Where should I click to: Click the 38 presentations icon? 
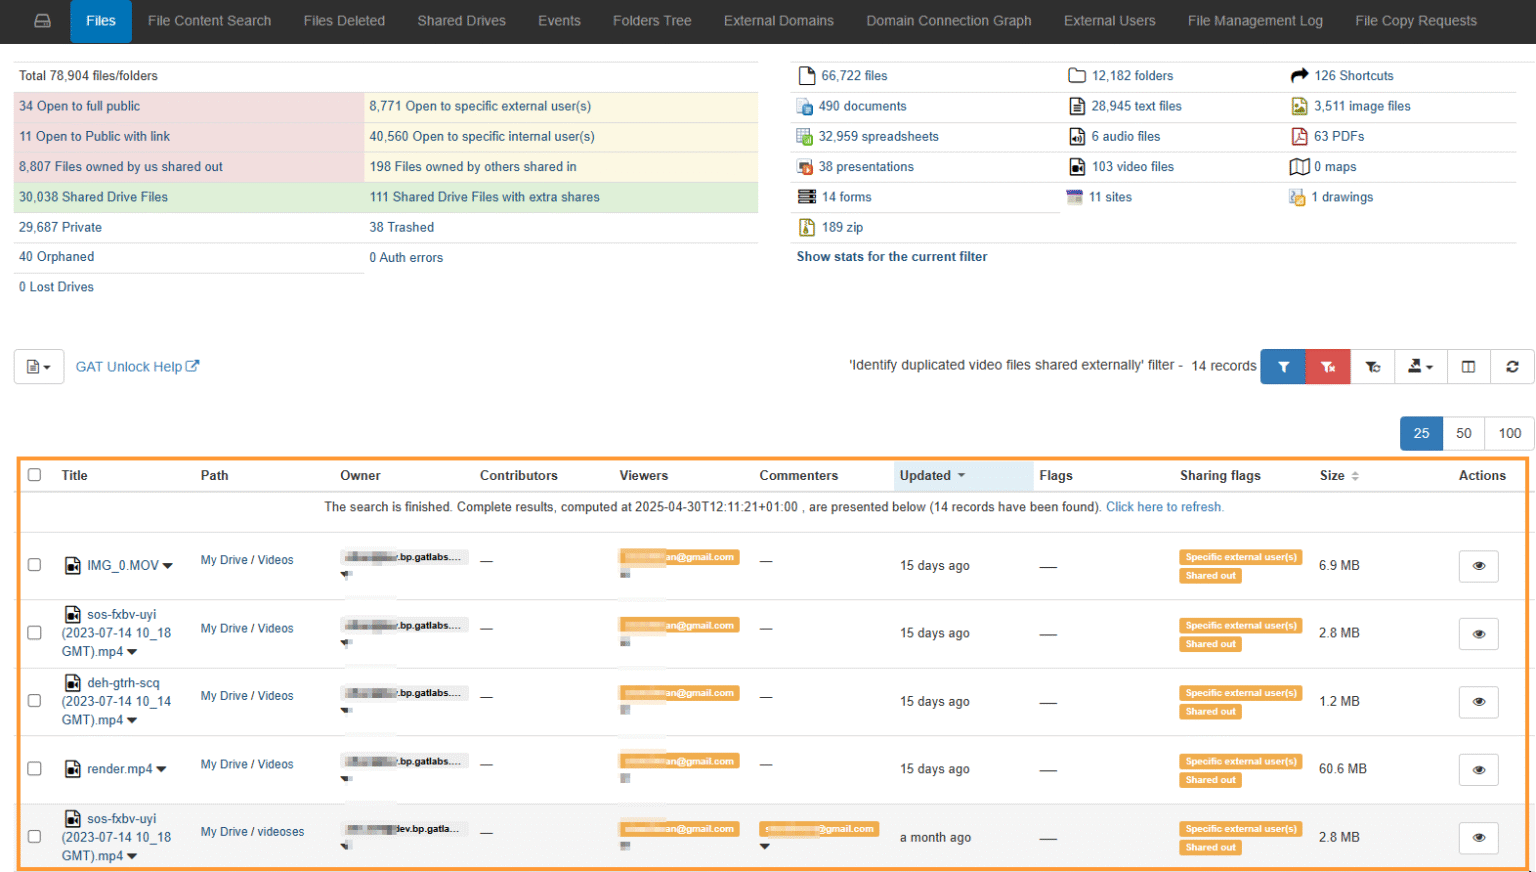click(x=804, y=167)
